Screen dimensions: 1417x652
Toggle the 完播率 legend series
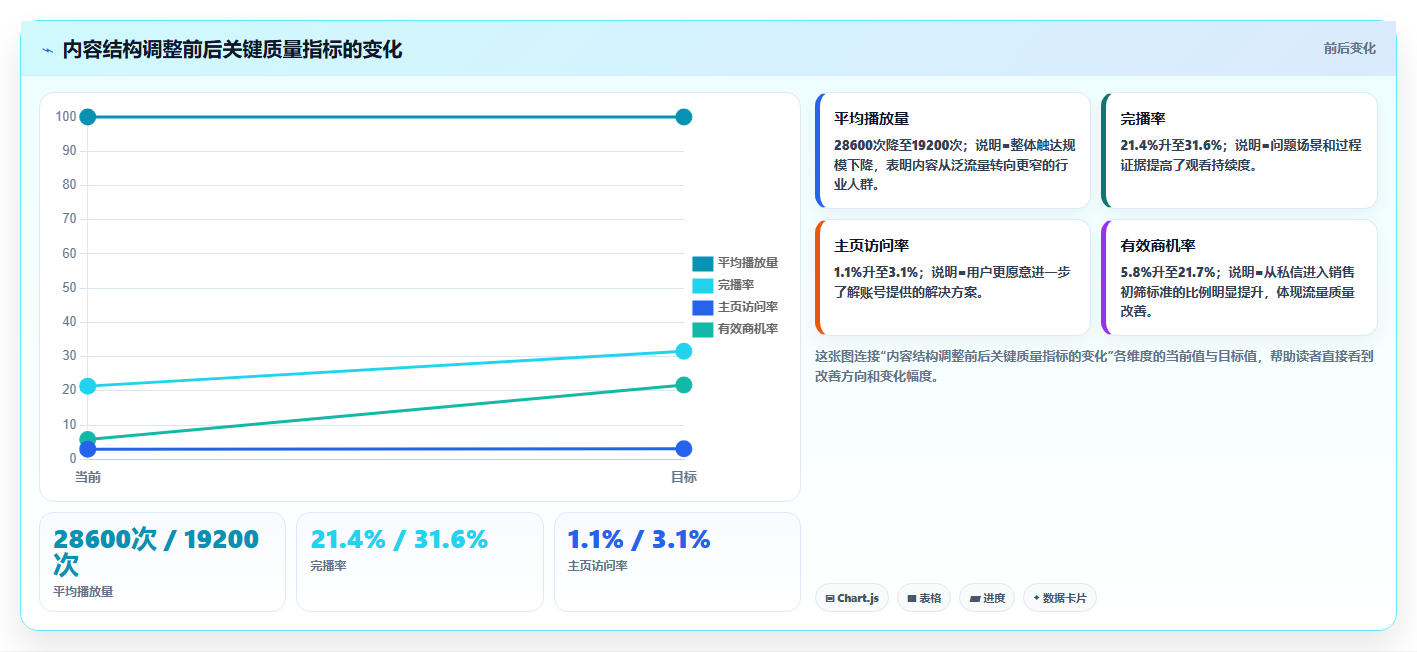[723, 285]
